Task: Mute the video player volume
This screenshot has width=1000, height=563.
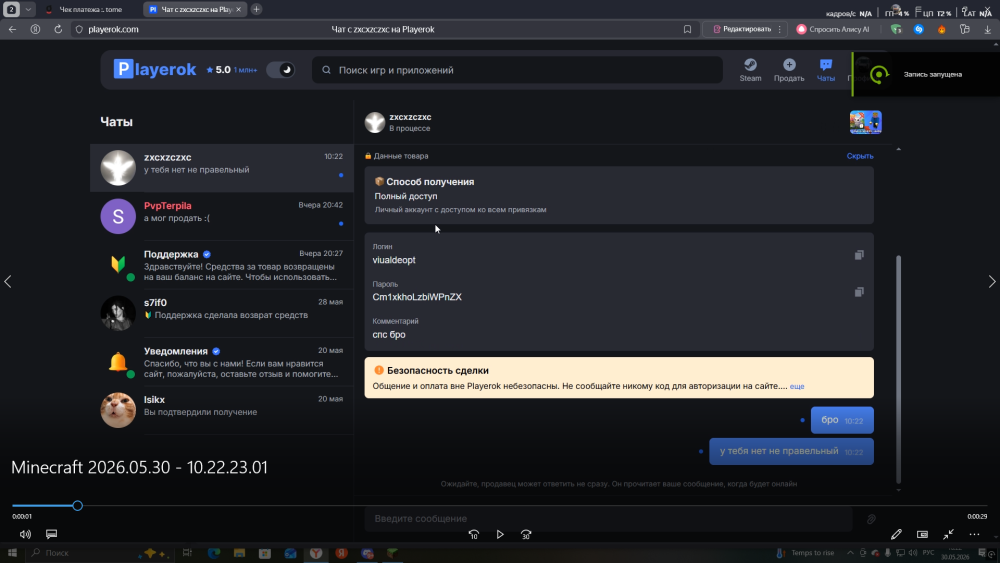Action: pyautogui.click(x=25, y=534)
